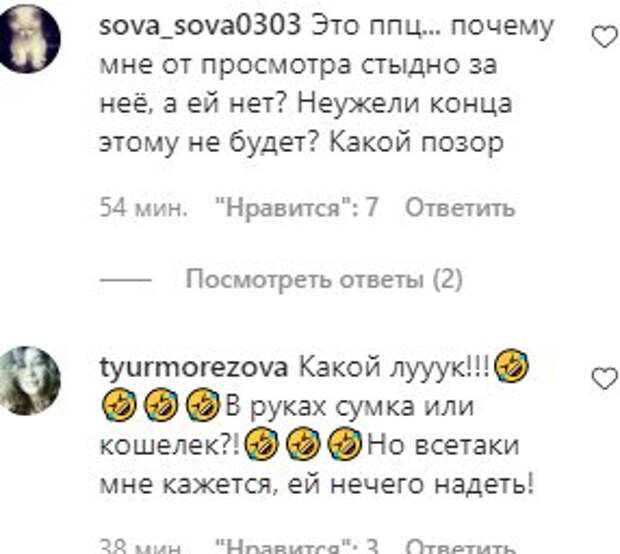Click the text "ей нечего надеть!"
620x554 pixels.
pos(410,485)
